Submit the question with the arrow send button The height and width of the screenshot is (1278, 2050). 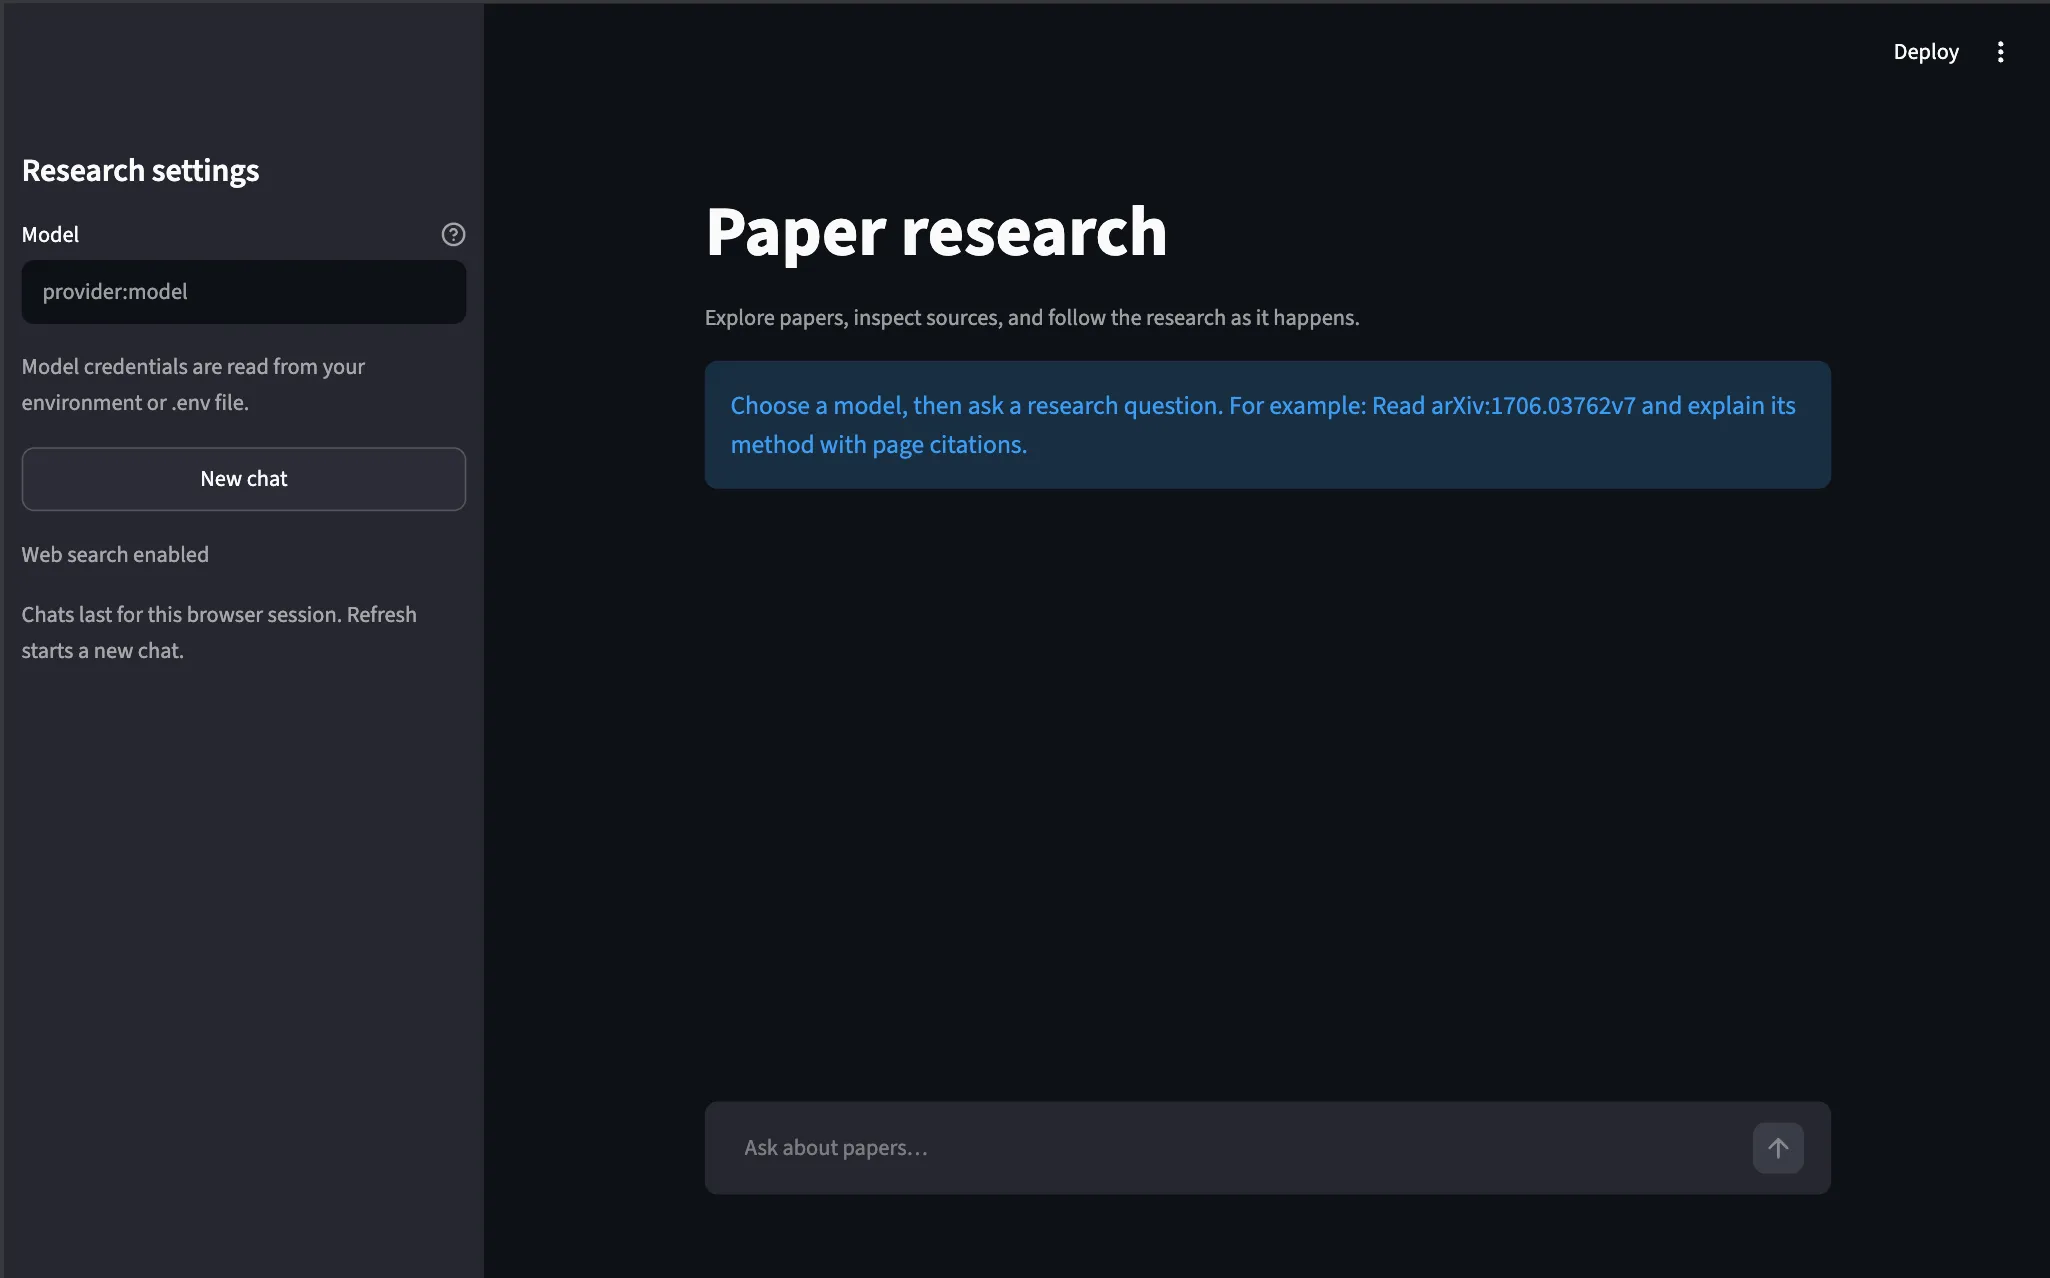[x=1778, y=1148]
